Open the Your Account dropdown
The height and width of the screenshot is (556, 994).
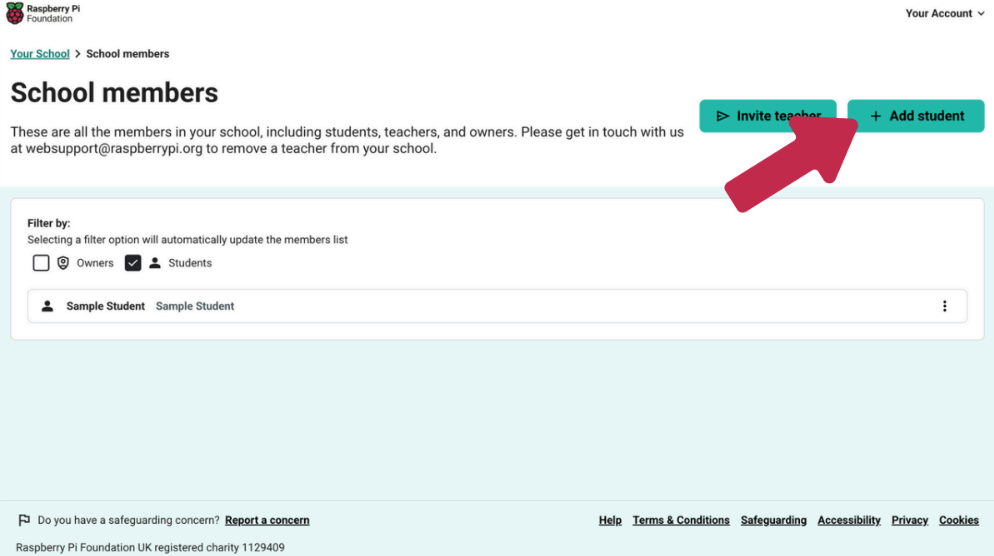coord(944,14)
